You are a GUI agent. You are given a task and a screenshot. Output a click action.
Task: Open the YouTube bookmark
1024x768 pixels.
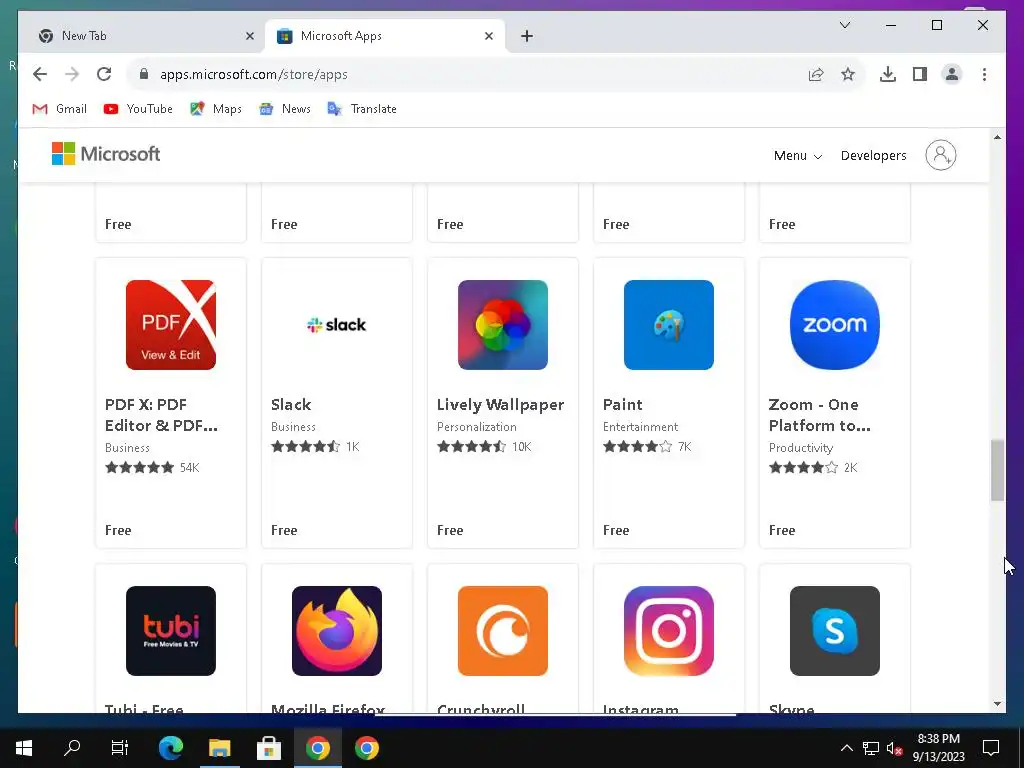tap(138, 109)
